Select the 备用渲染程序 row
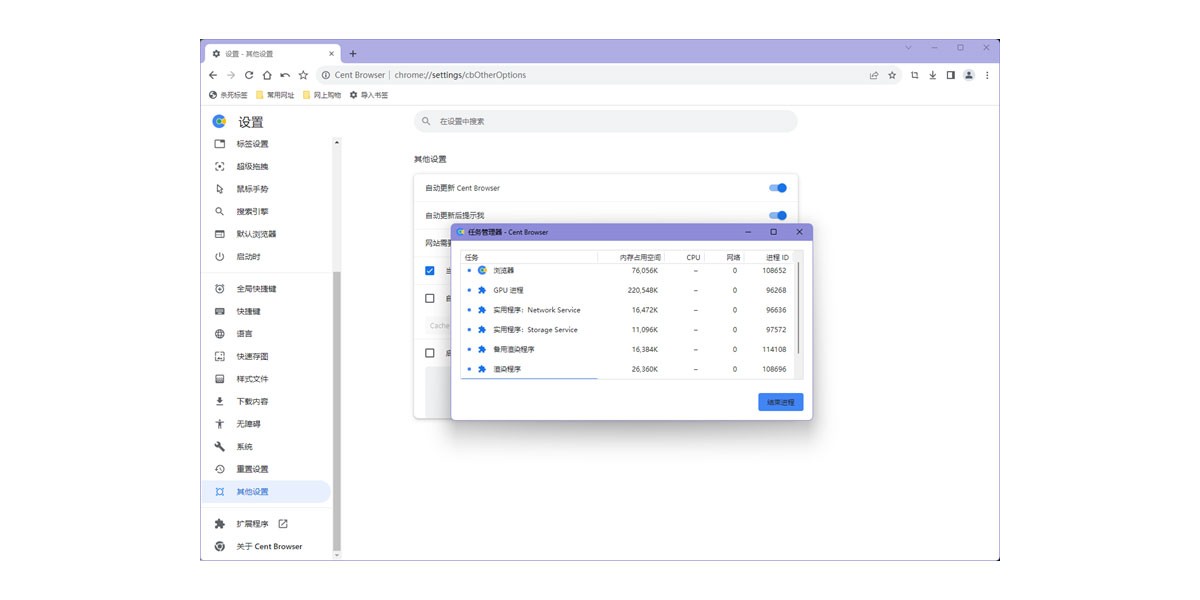This screenshot has height=600, width=1200. coord(627,349)
